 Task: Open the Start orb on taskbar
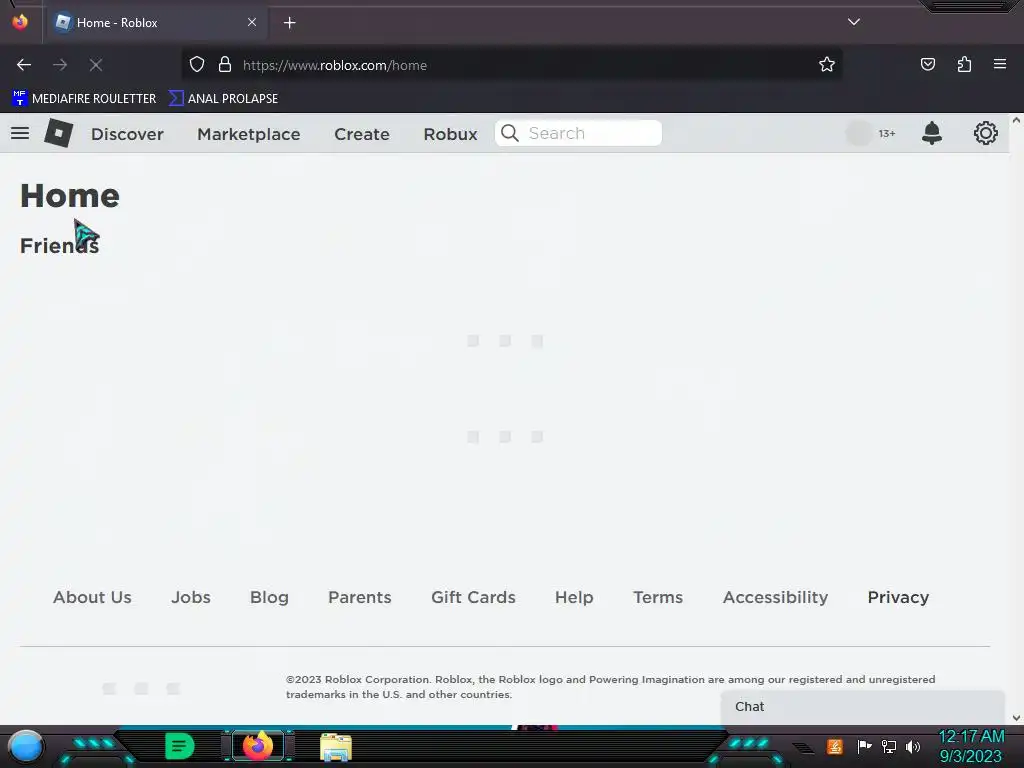[x=26, y=746]
